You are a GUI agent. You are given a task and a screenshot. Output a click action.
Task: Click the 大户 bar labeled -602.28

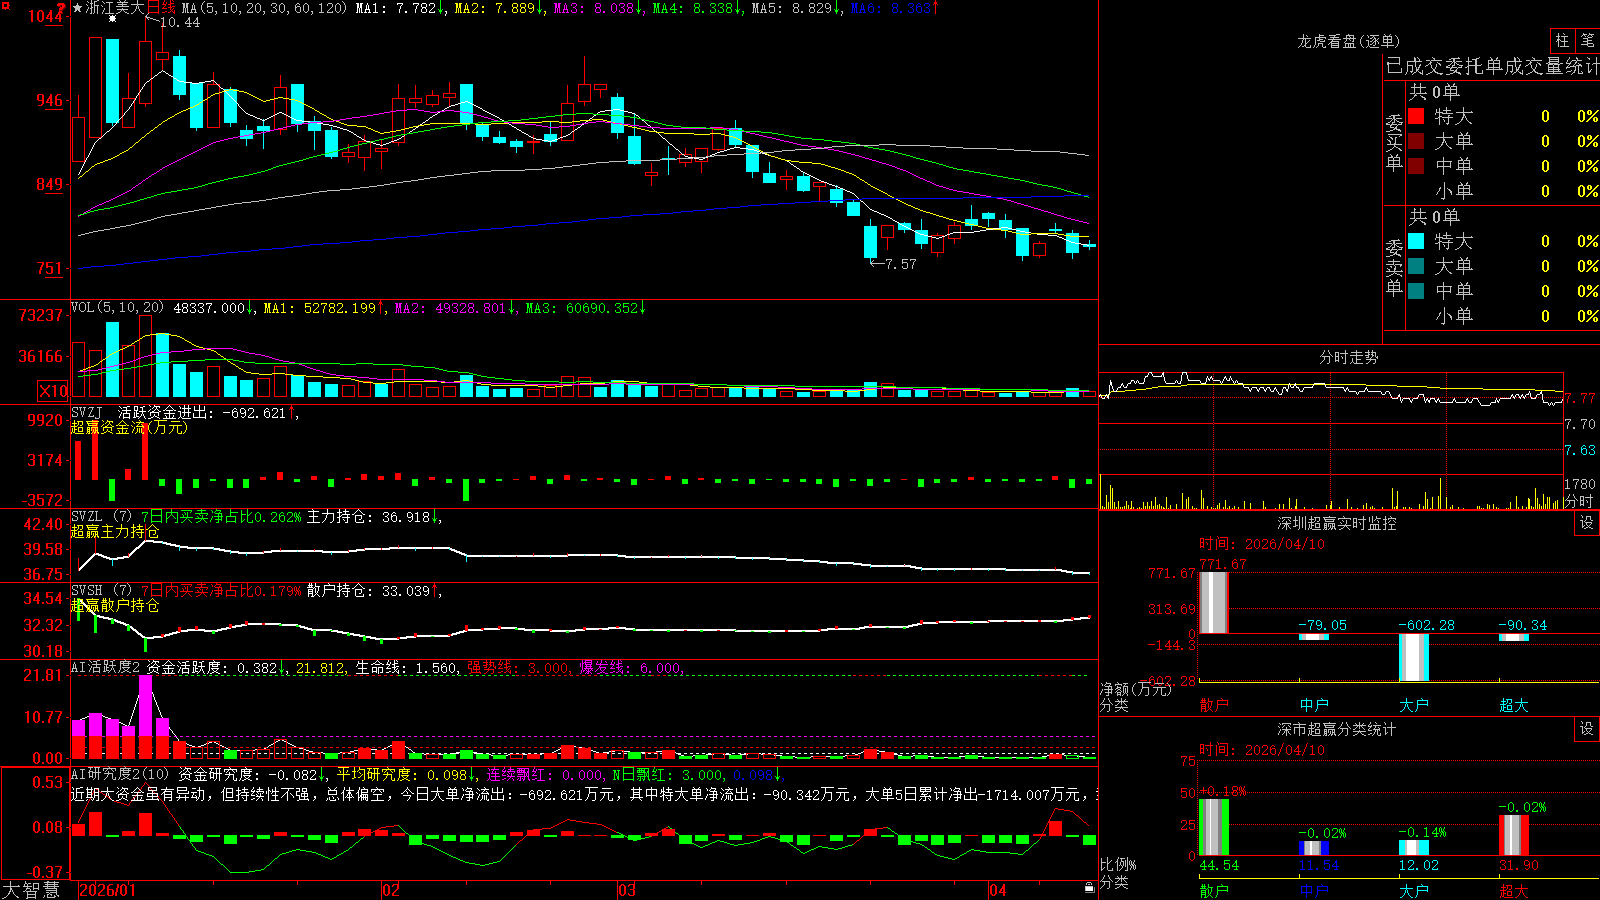1414,657
